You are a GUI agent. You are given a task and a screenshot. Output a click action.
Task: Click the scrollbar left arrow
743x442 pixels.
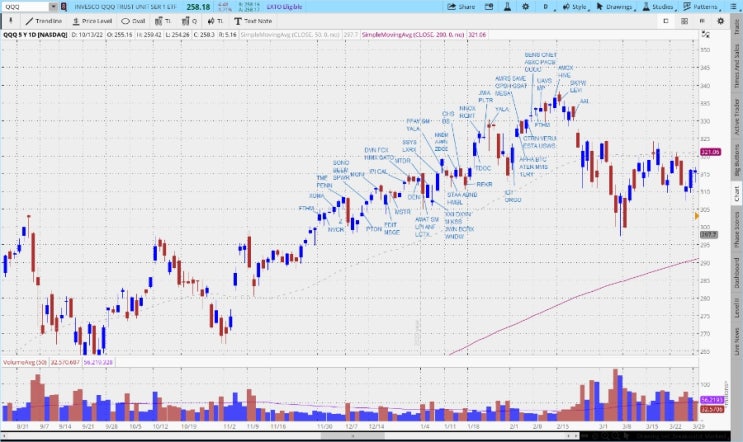[x=5, y=435]
